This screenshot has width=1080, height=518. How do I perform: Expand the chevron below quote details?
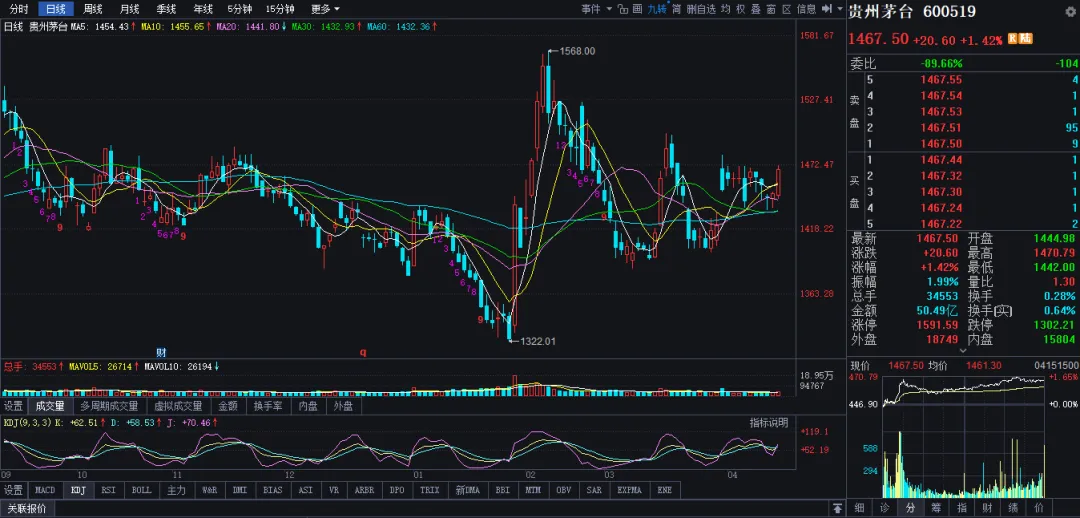[x=963, y=350]
